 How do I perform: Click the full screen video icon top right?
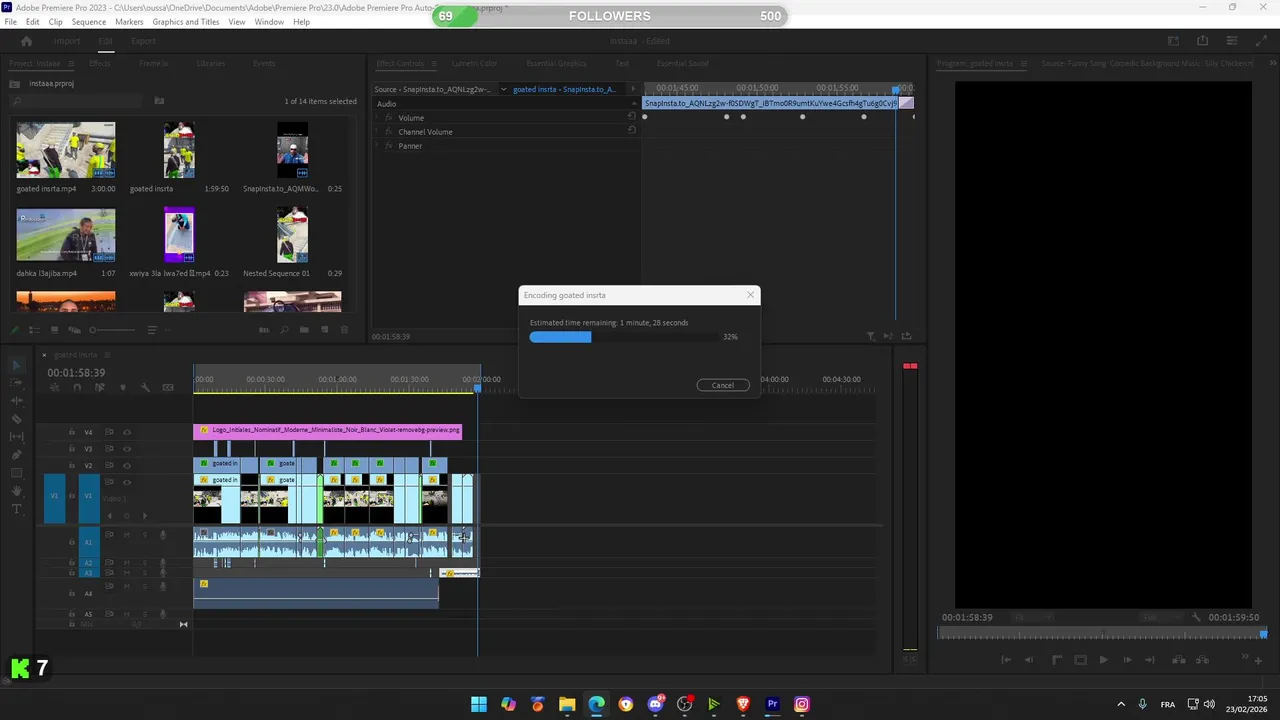[1259, 41]
